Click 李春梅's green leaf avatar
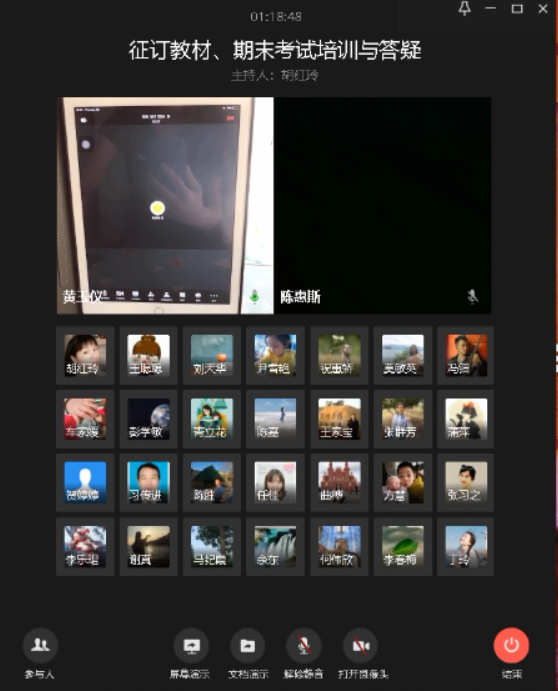Screen dimensions: 558x691 [x=402, y=546]
